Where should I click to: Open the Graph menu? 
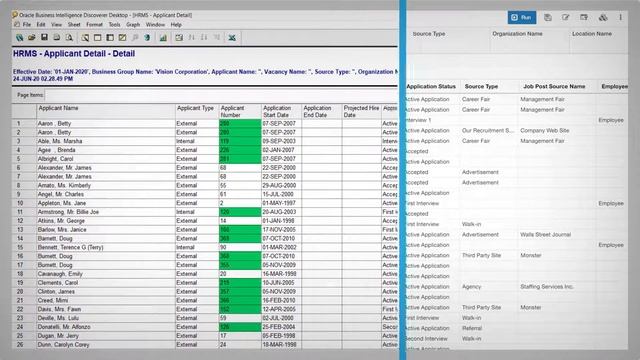coord(133,24)
